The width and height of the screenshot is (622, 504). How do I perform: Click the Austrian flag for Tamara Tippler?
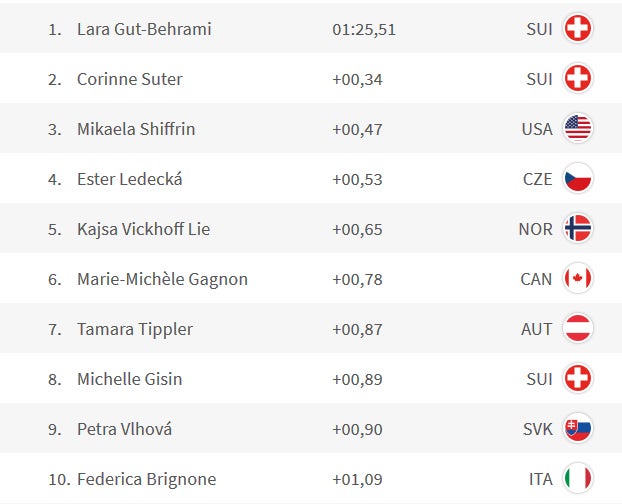pos(578,328)
